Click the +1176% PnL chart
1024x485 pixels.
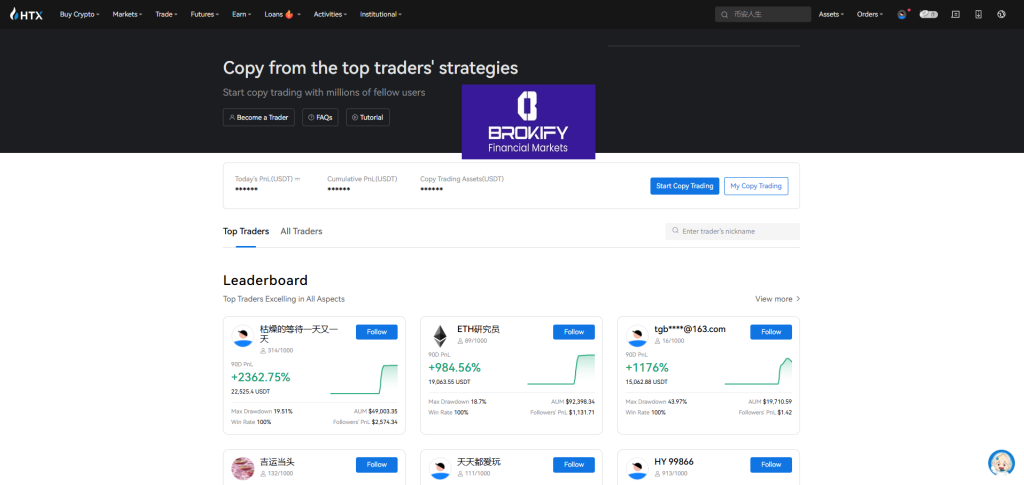[758, 371]
